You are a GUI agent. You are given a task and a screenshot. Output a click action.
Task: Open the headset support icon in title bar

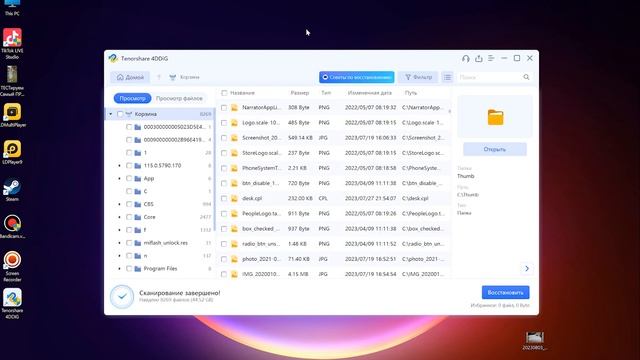[466, 58]
